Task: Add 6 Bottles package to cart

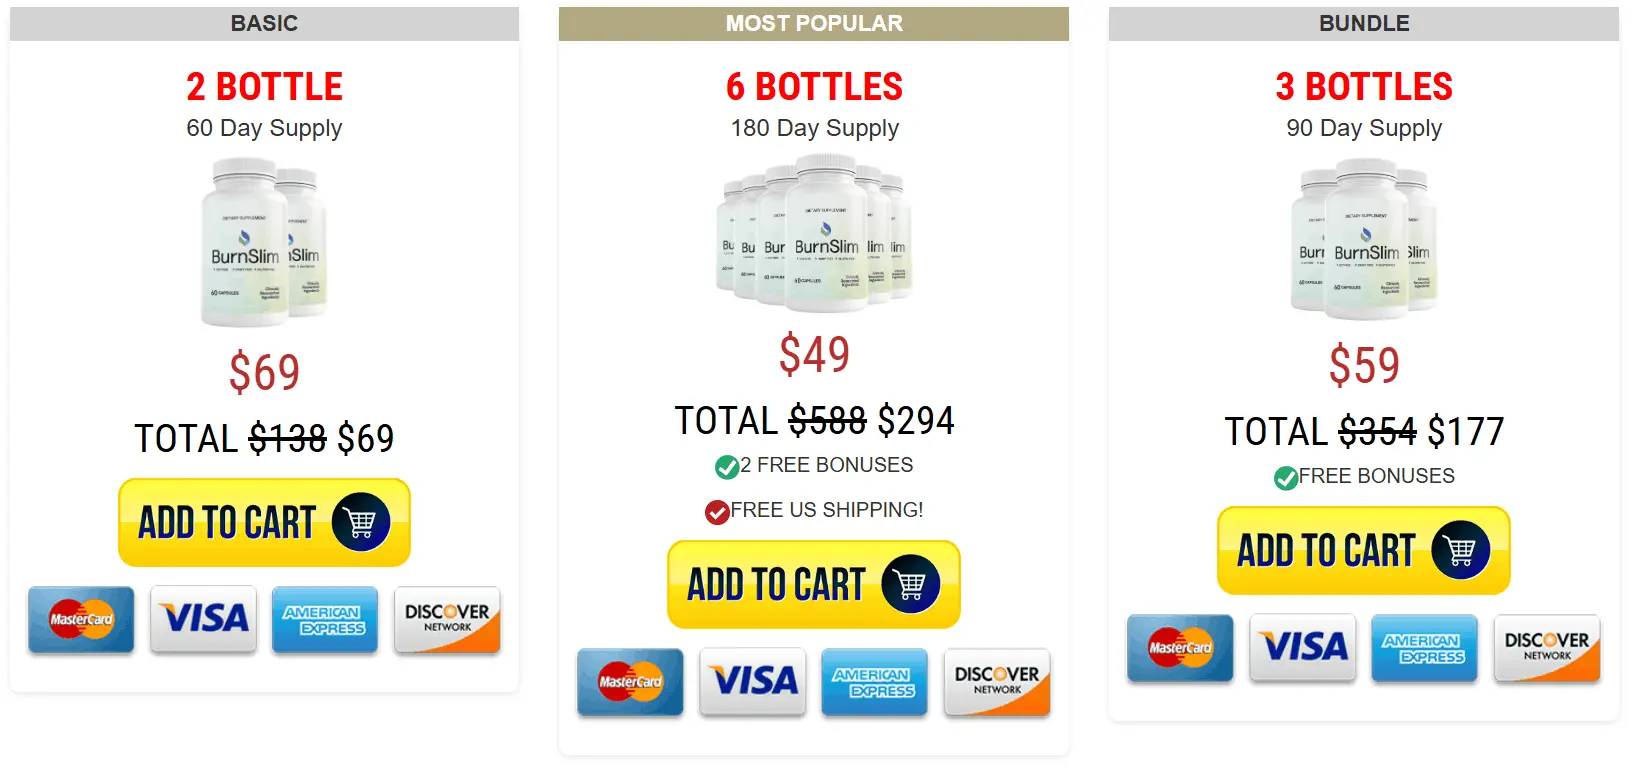Action: pyautogui.click(x=814, y=584)
